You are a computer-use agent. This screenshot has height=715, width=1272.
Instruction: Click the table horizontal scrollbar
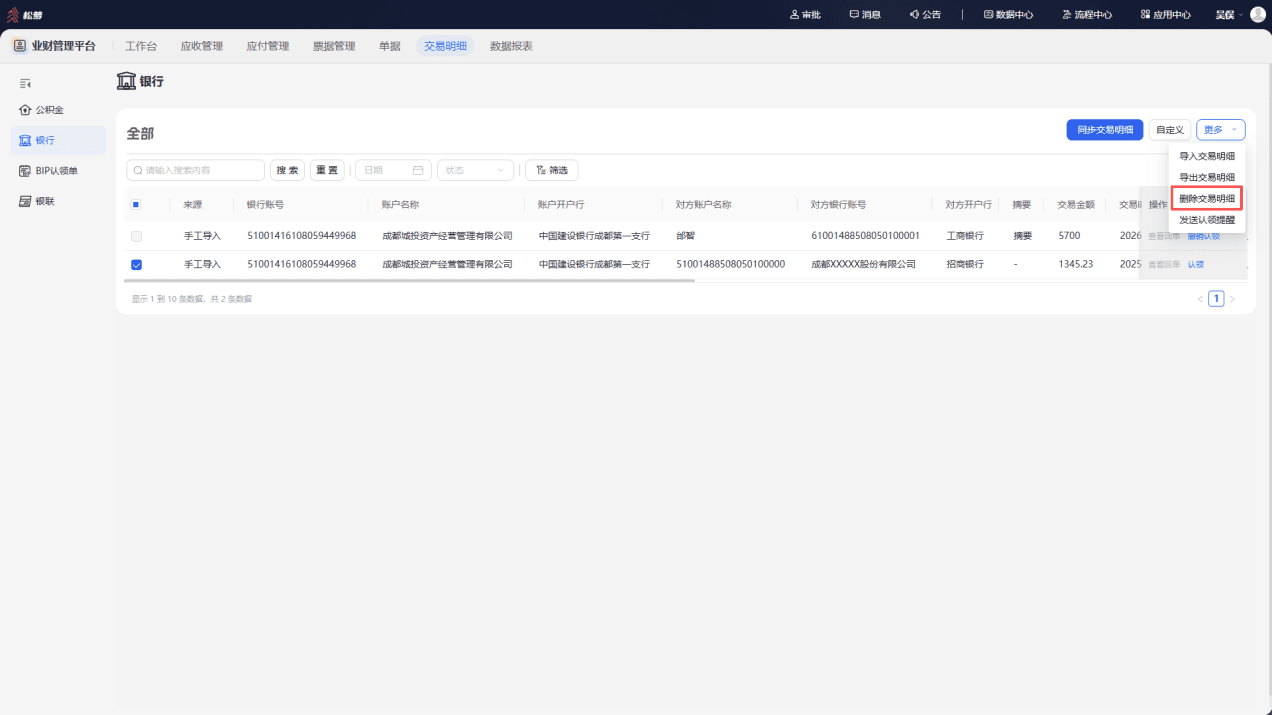coord(409,281)
